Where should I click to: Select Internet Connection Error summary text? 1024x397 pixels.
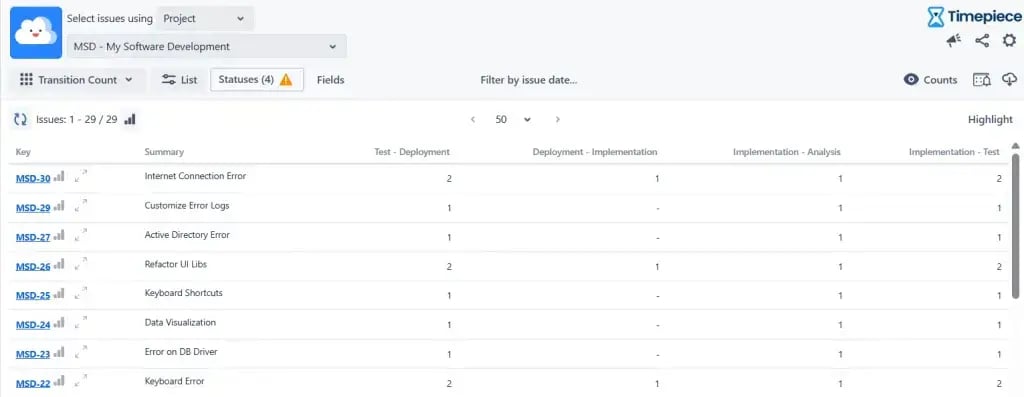coord(195,176)
